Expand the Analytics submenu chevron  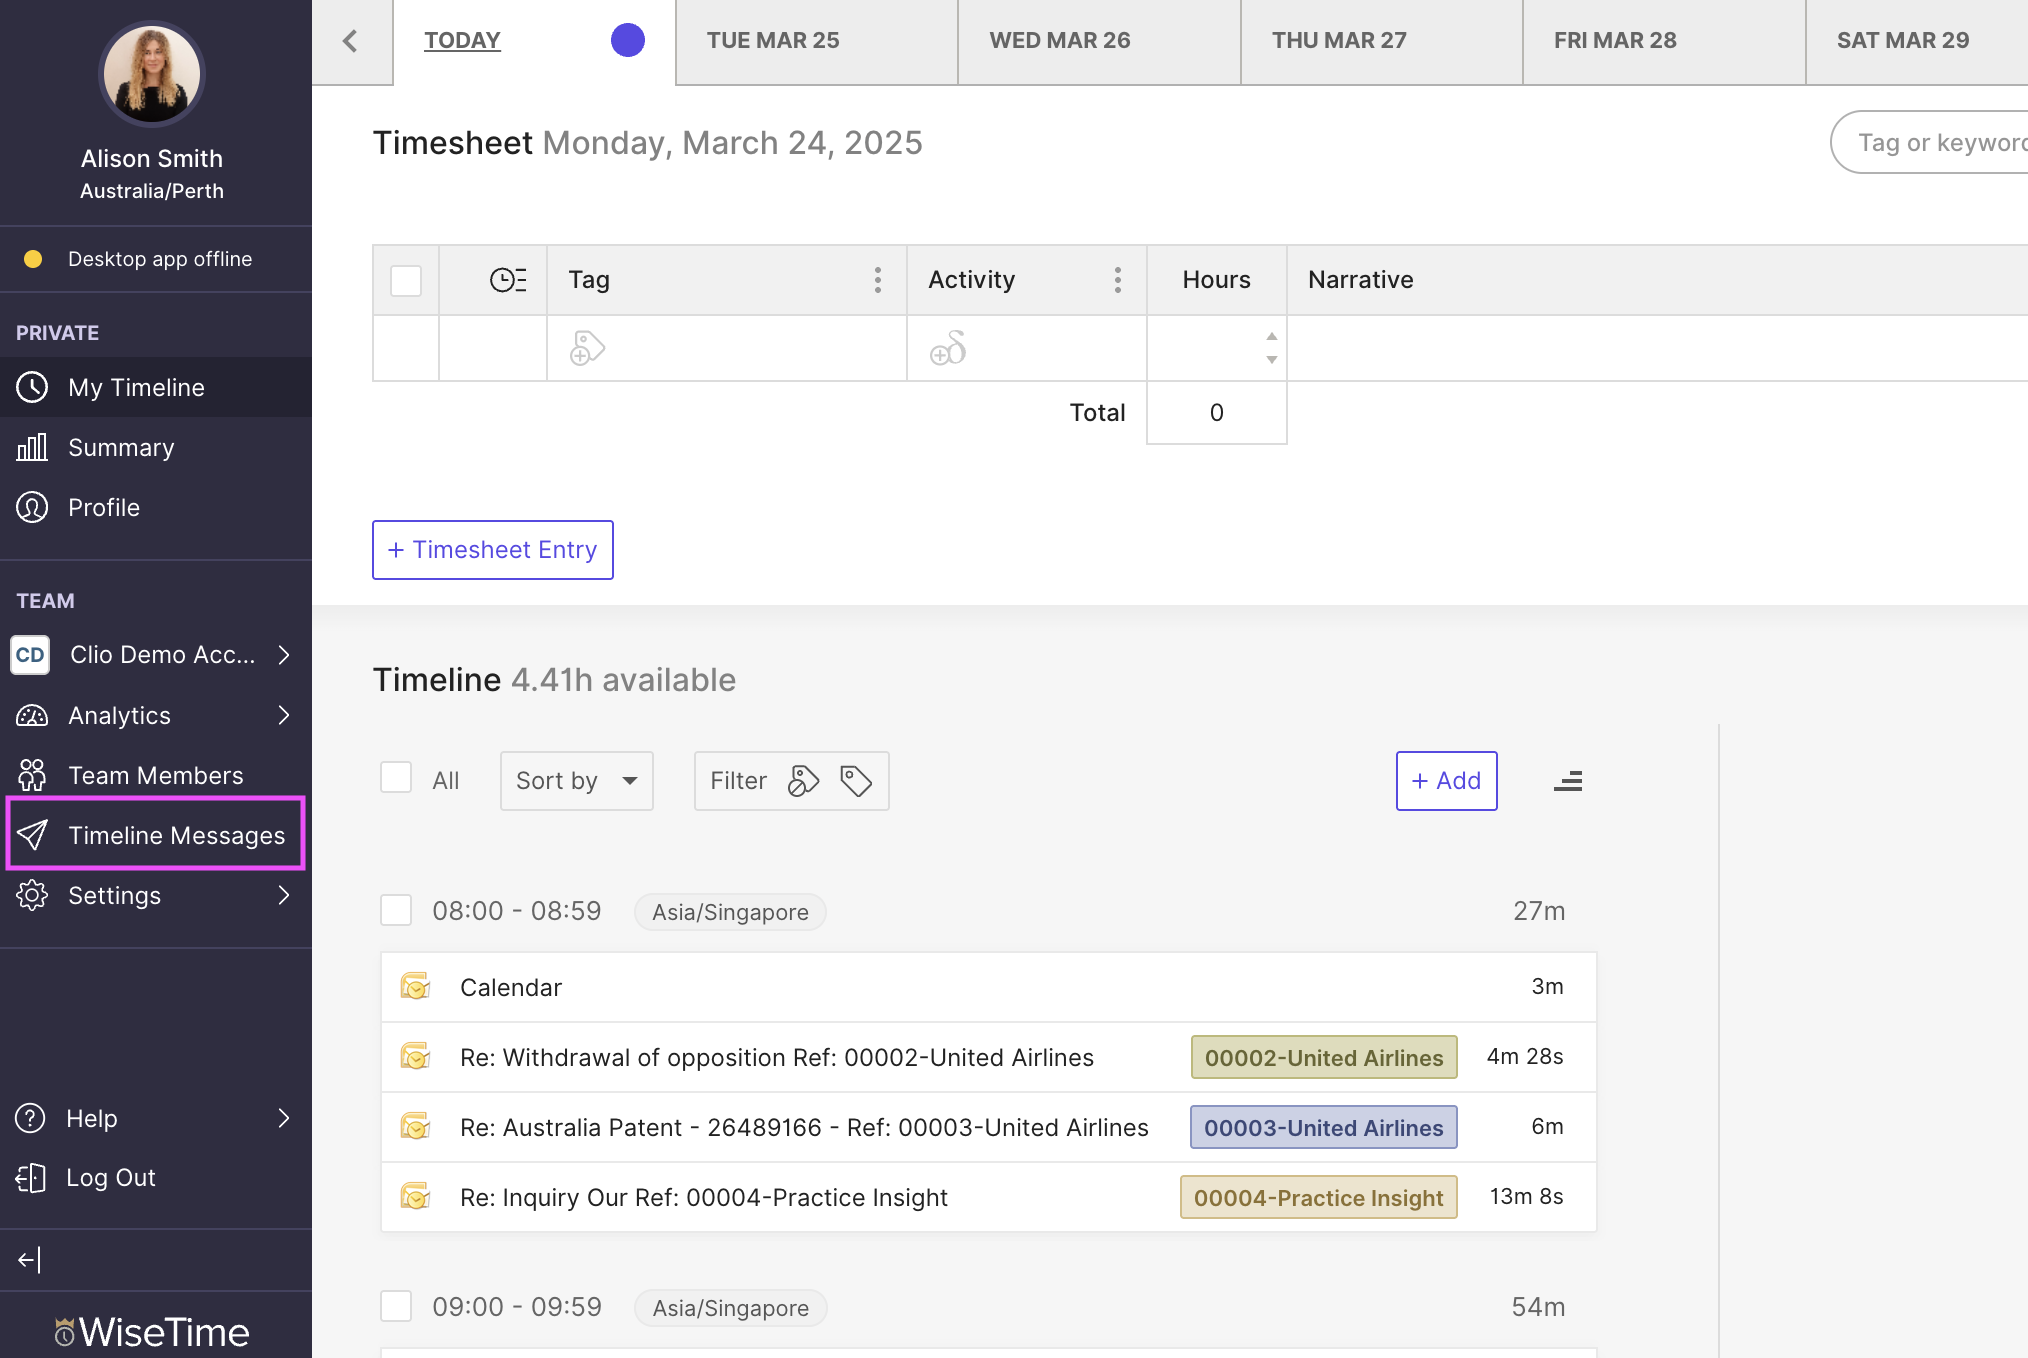pos(284,715)
